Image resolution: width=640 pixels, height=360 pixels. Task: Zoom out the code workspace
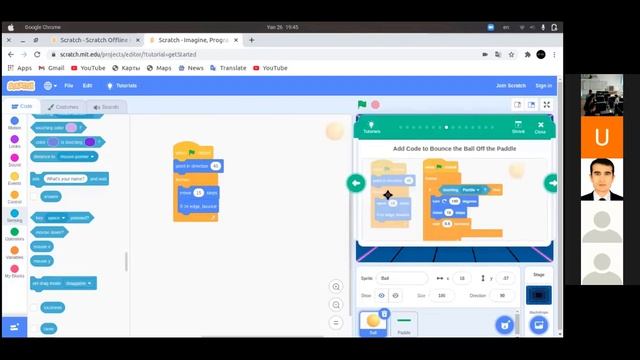coord(336,305)
